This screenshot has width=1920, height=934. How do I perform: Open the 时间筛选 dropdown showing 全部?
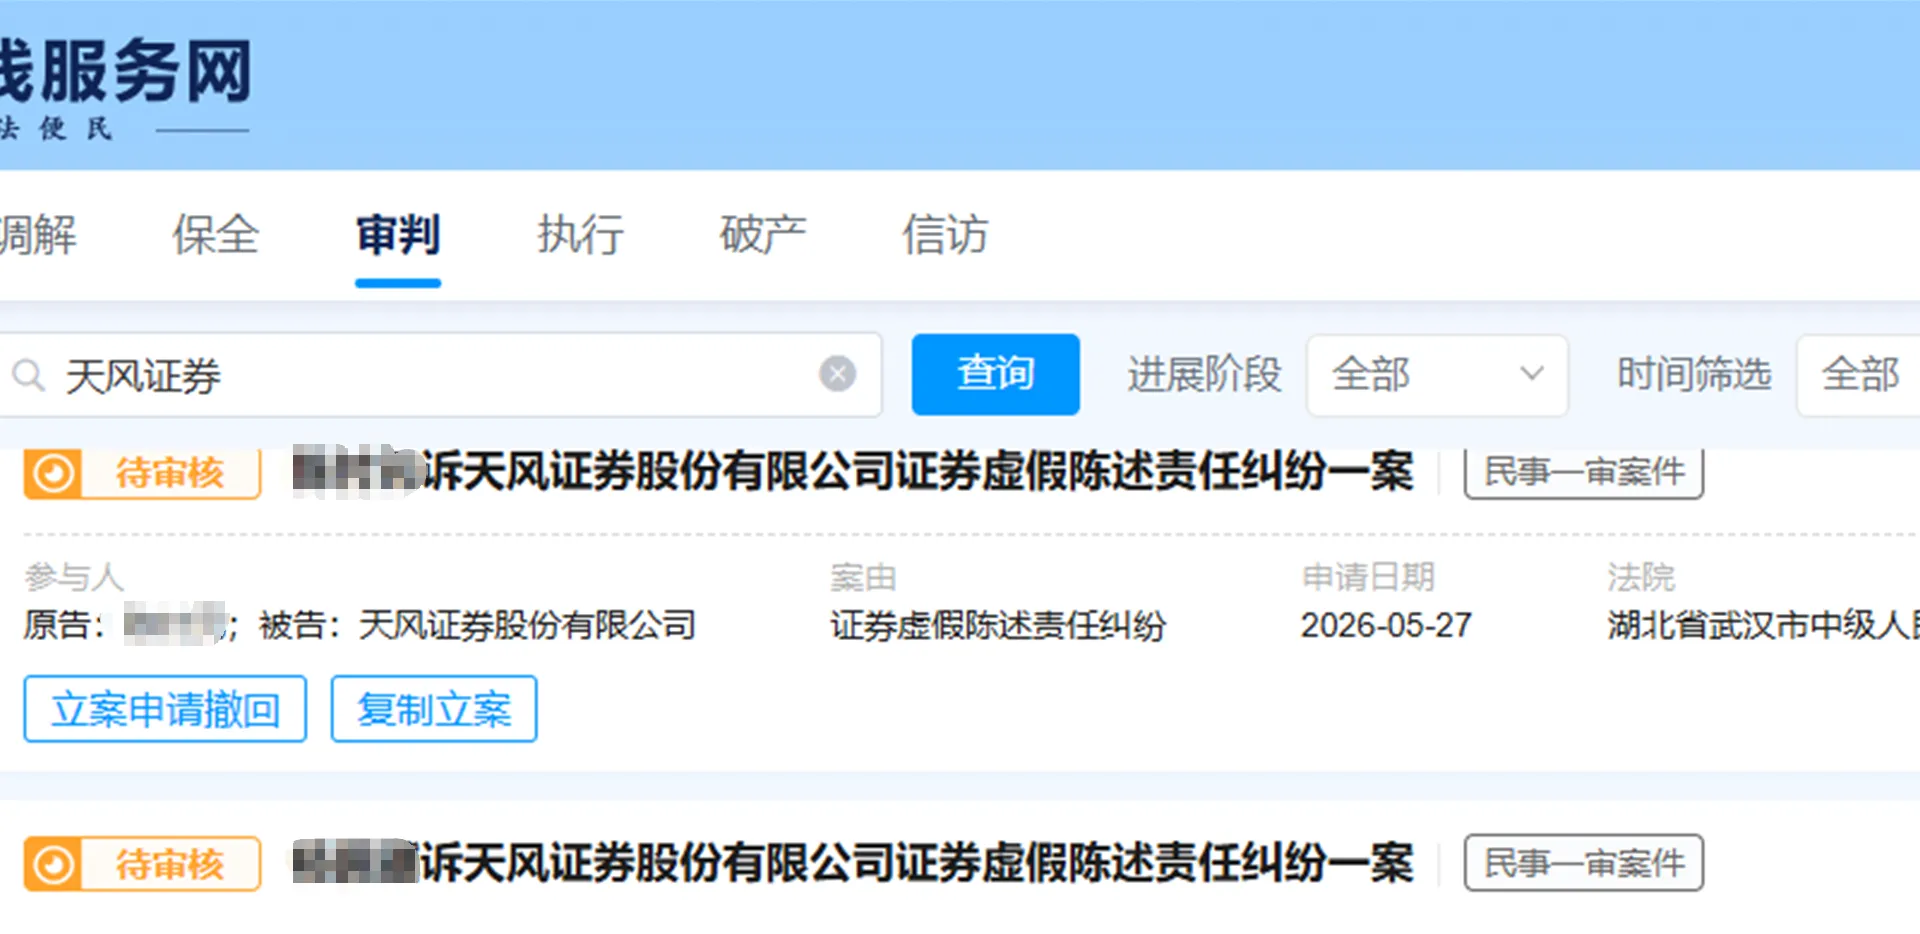coord(1858,374)
